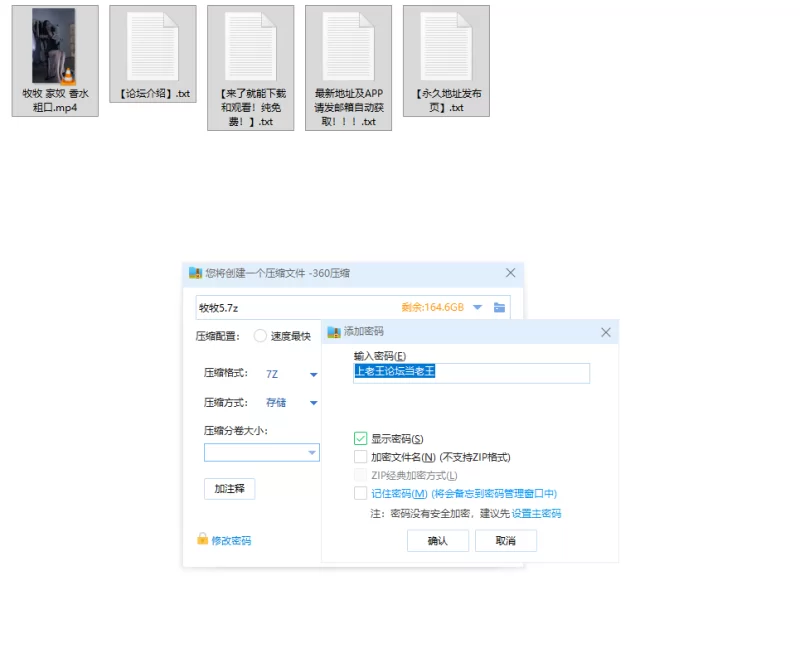Click the 剩余:164.6GB free space text
Screen dimensions: 800x653
click(x=433, y=307)
